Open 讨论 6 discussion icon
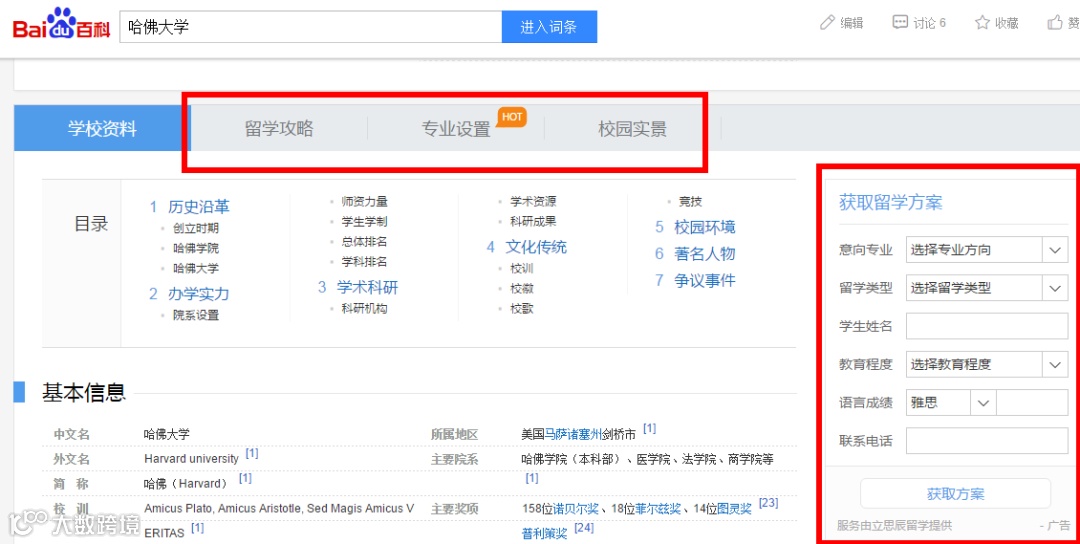This screenshot has height=544, width=1080. point(900,23)
